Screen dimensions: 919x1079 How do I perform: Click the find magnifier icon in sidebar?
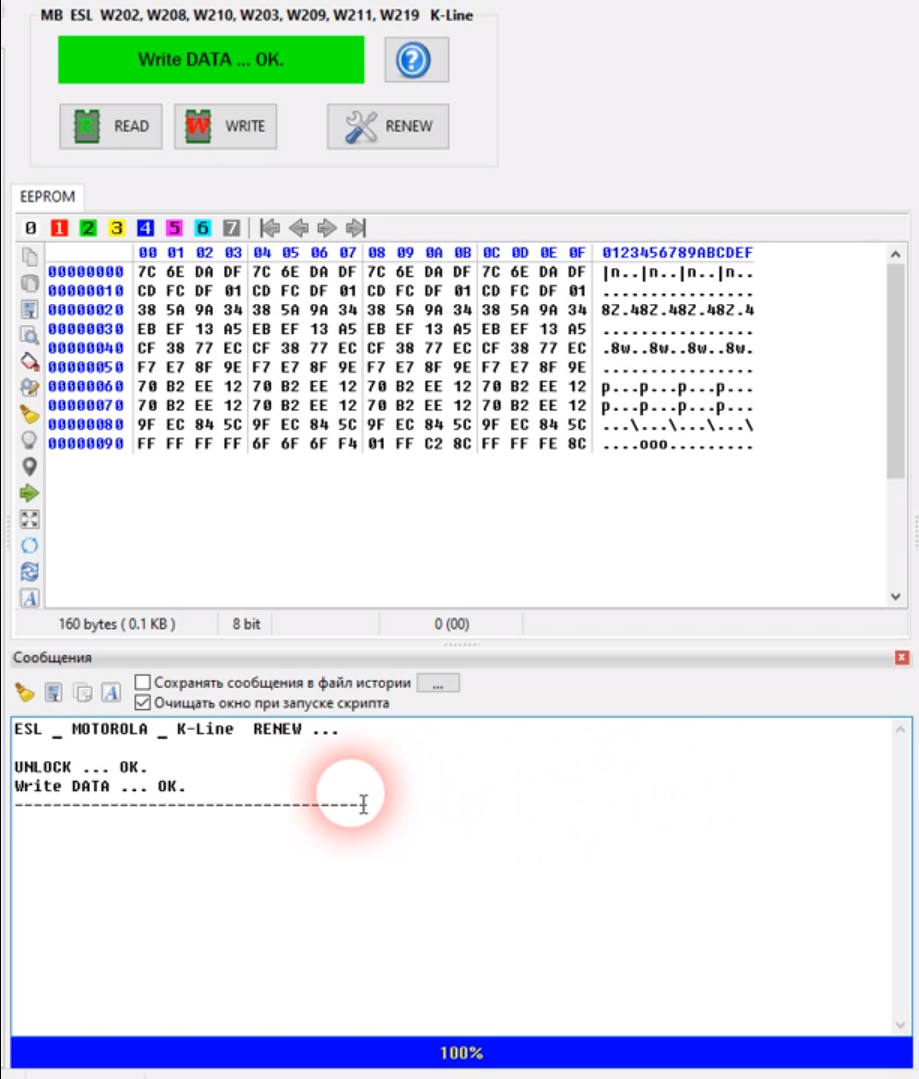pyautogui.click(x=30, y=335)
